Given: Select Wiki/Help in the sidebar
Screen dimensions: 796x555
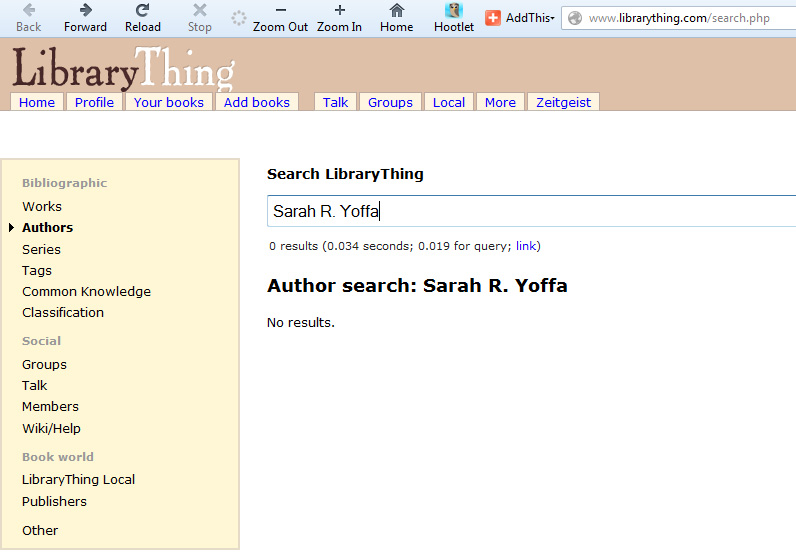Looking at the screenshot, I should tap(51, 429).
